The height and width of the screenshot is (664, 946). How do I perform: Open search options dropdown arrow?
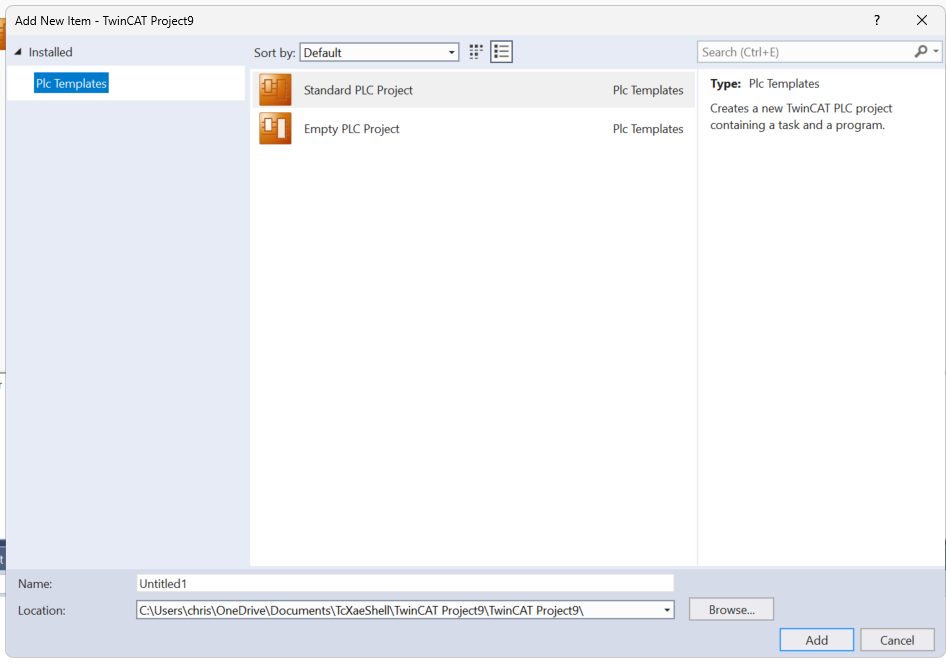(x=936, y=52)
